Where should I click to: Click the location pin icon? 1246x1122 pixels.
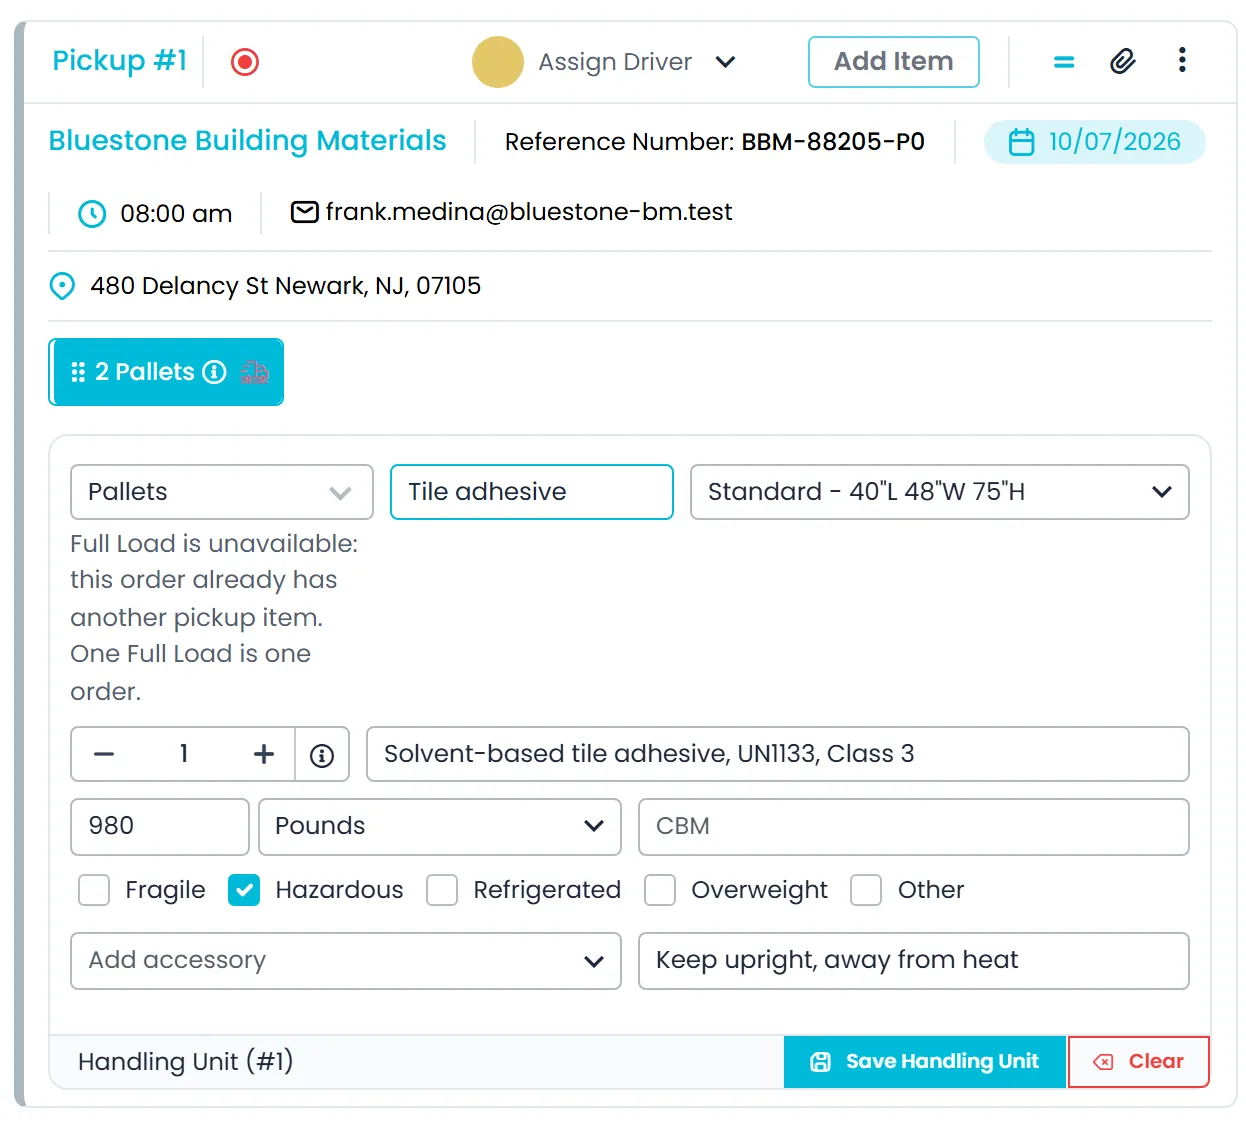coord(62,286)
